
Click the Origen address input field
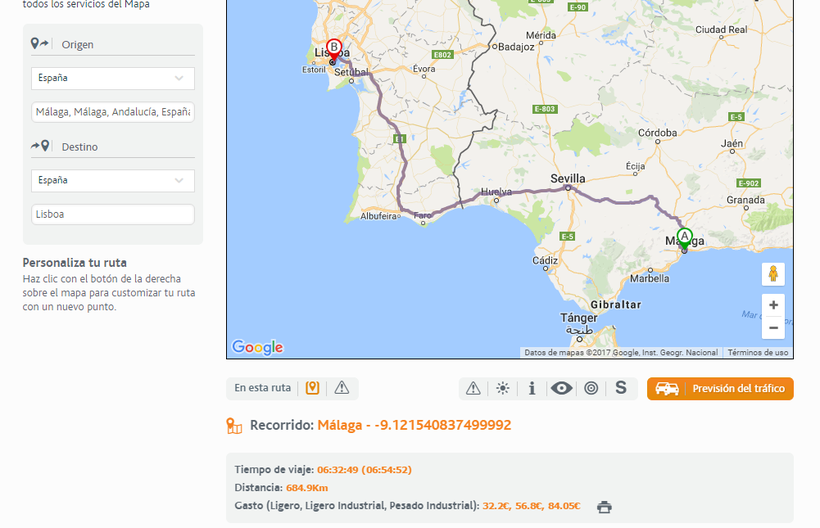tap(112, 112)
